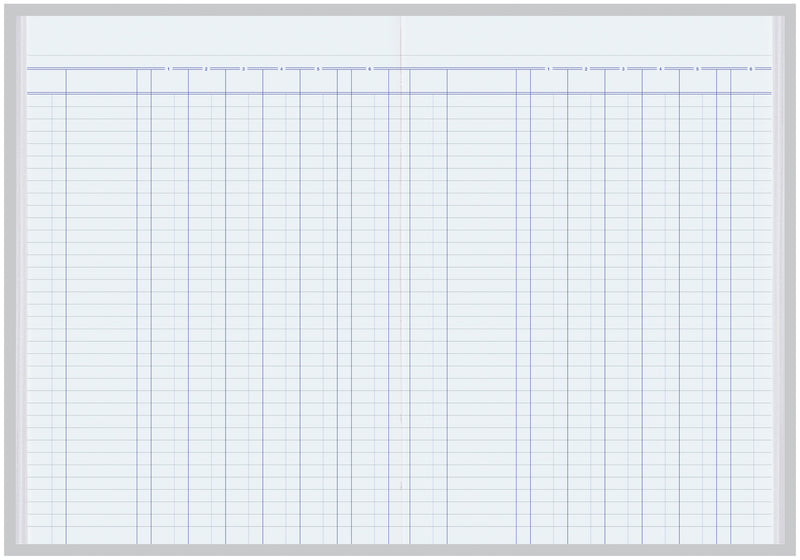
Task: Click column number 6 on the right page
Action: tap(750, 69)
